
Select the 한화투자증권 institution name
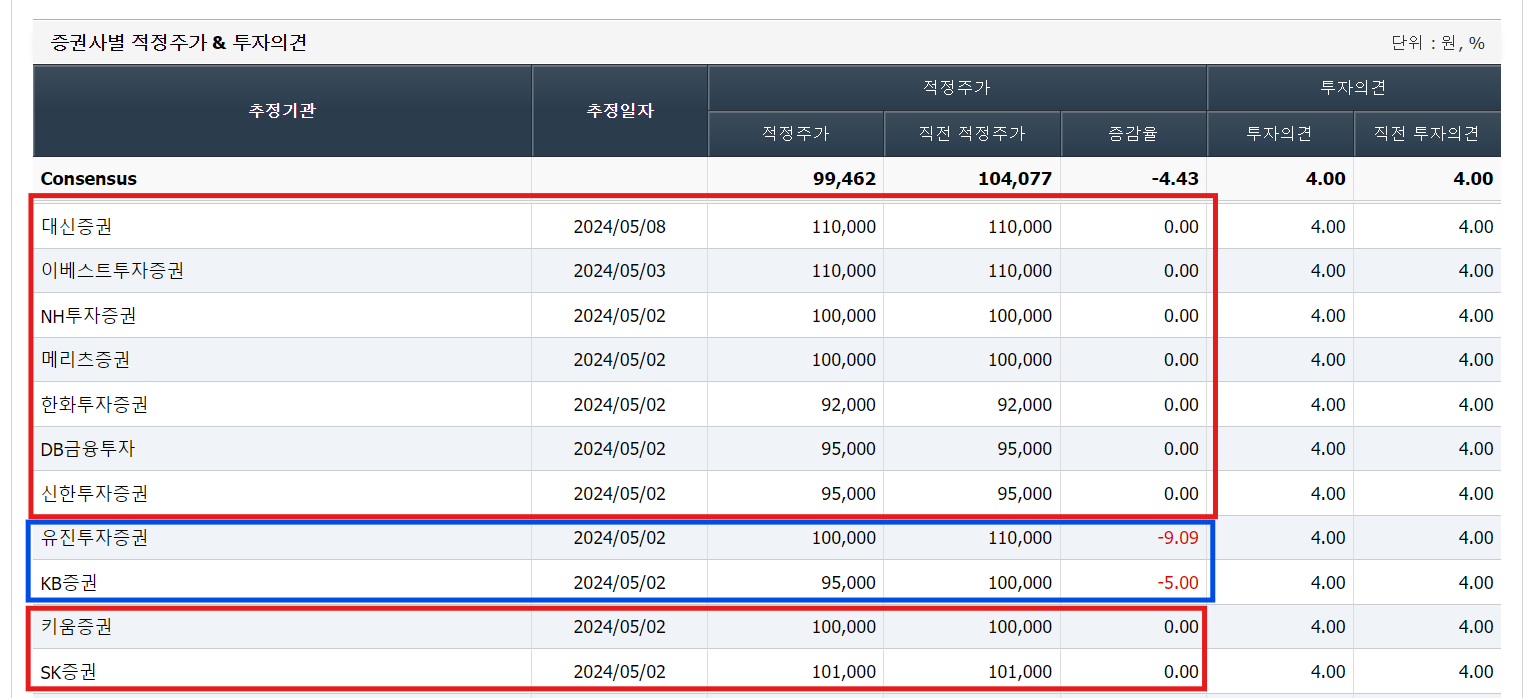tap(94, 405)
